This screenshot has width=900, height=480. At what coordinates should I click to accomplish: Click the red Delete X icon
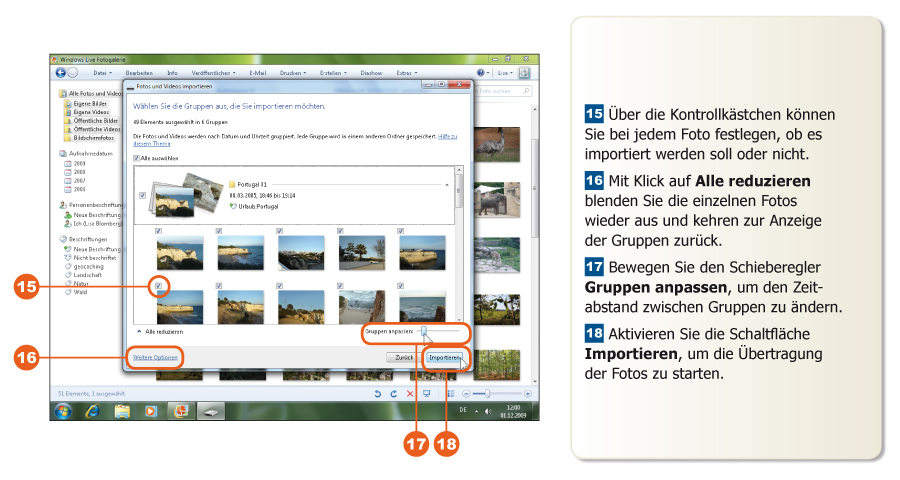pyautogui.click(x=409, y=394)
